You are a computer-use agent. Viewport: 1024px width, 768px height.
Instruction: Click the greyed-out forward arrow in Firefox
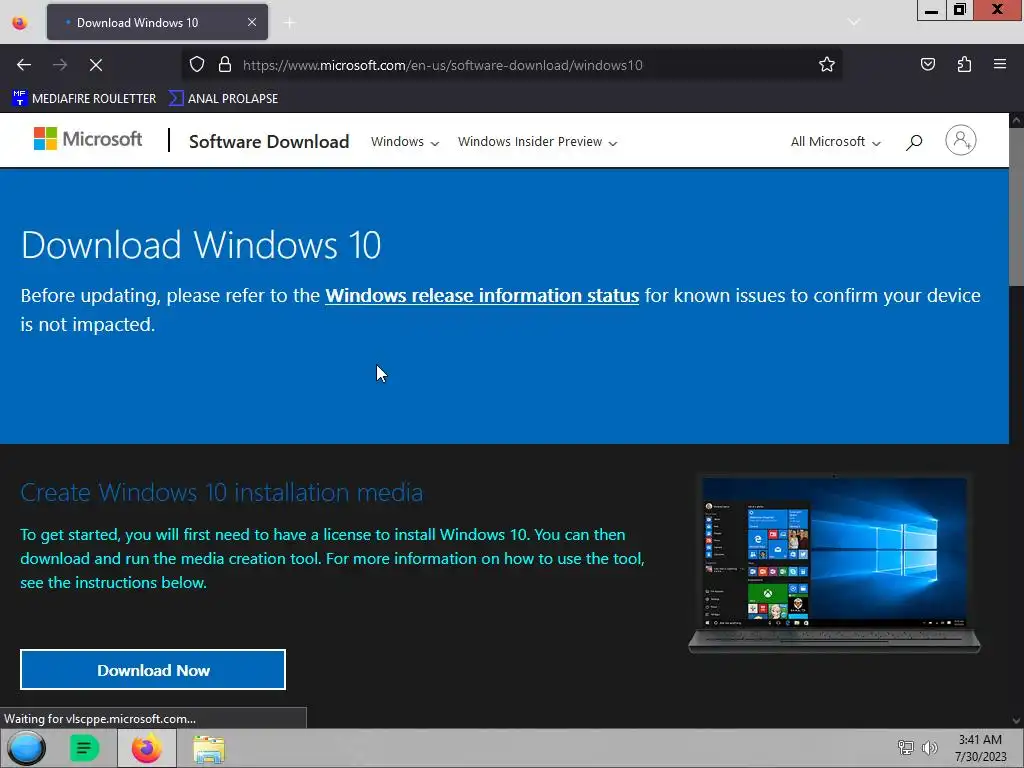pos(60,65)
